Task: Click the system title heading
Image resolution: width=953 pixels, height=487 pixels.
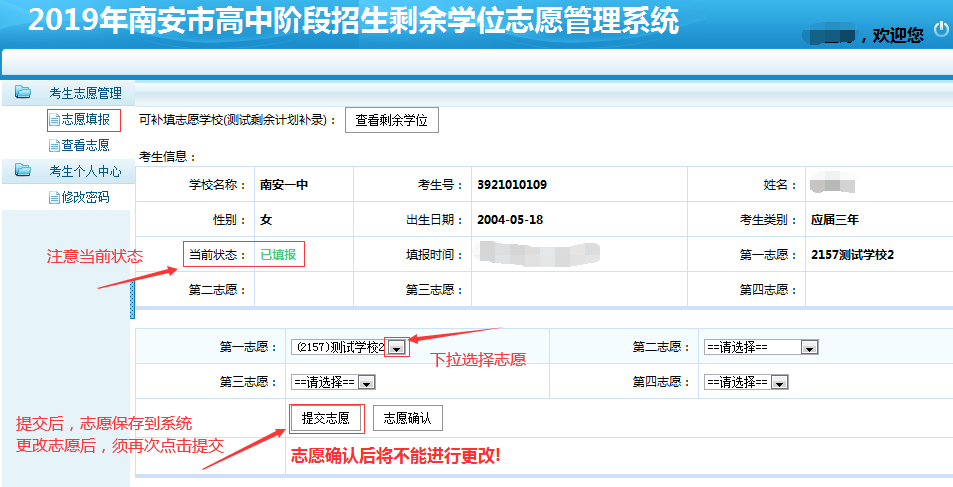Action: coord(353,21)
